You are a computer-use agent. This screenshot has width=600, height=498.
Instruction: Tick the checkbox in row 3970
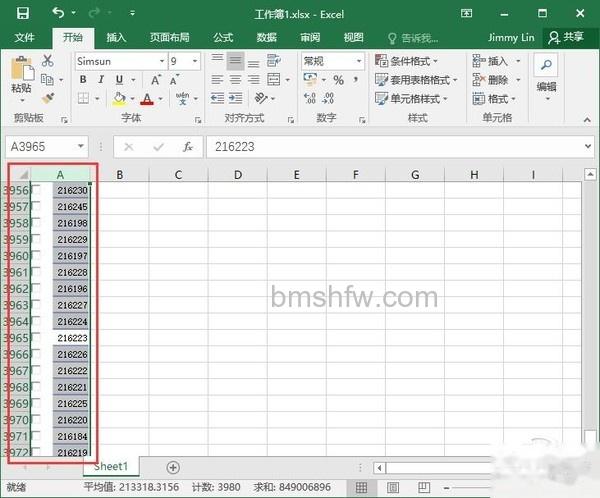pos(36,420)
